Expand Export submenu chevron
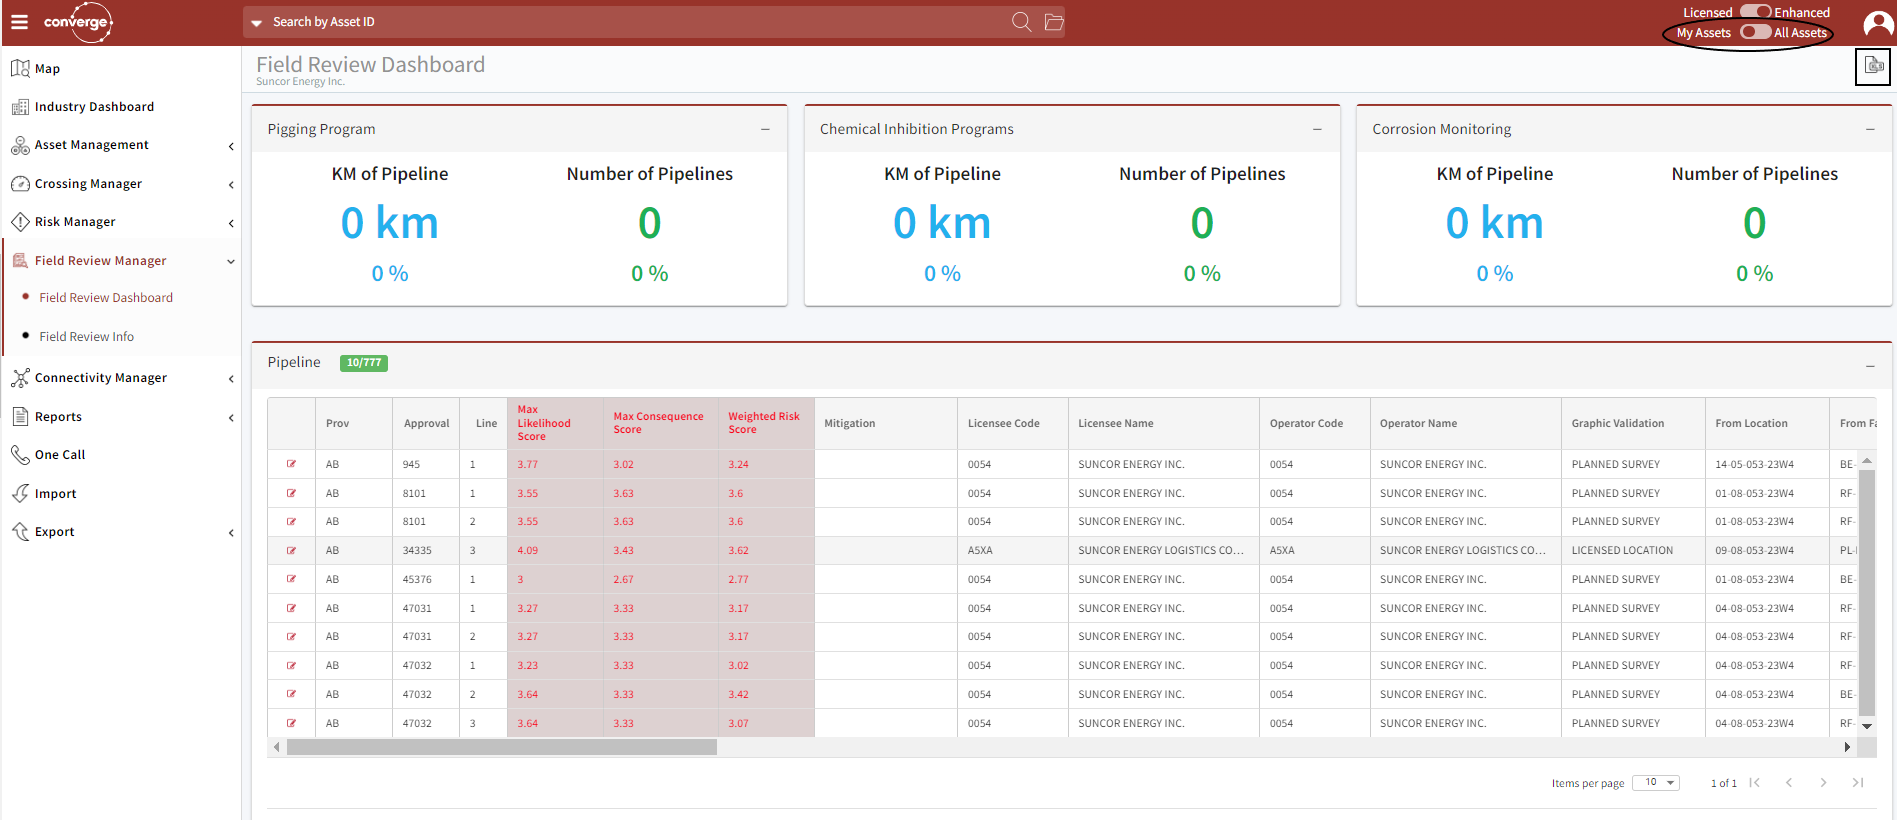 click(x=231, y=533)
